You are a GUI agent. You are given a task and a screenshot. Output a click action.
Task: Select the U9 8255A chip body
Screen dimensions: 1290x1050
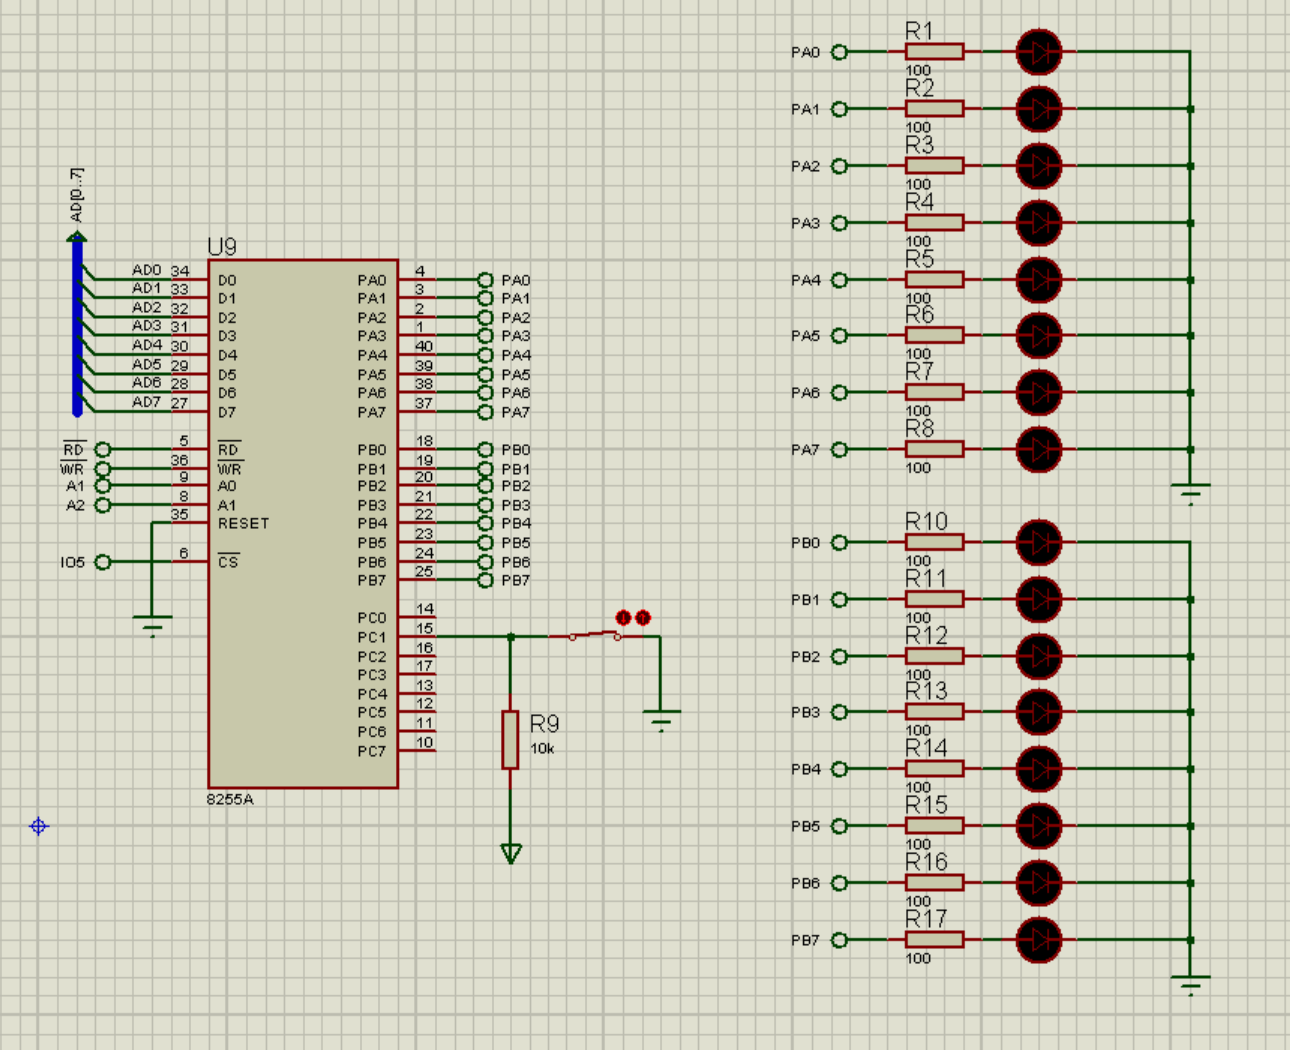click(303, 524)
